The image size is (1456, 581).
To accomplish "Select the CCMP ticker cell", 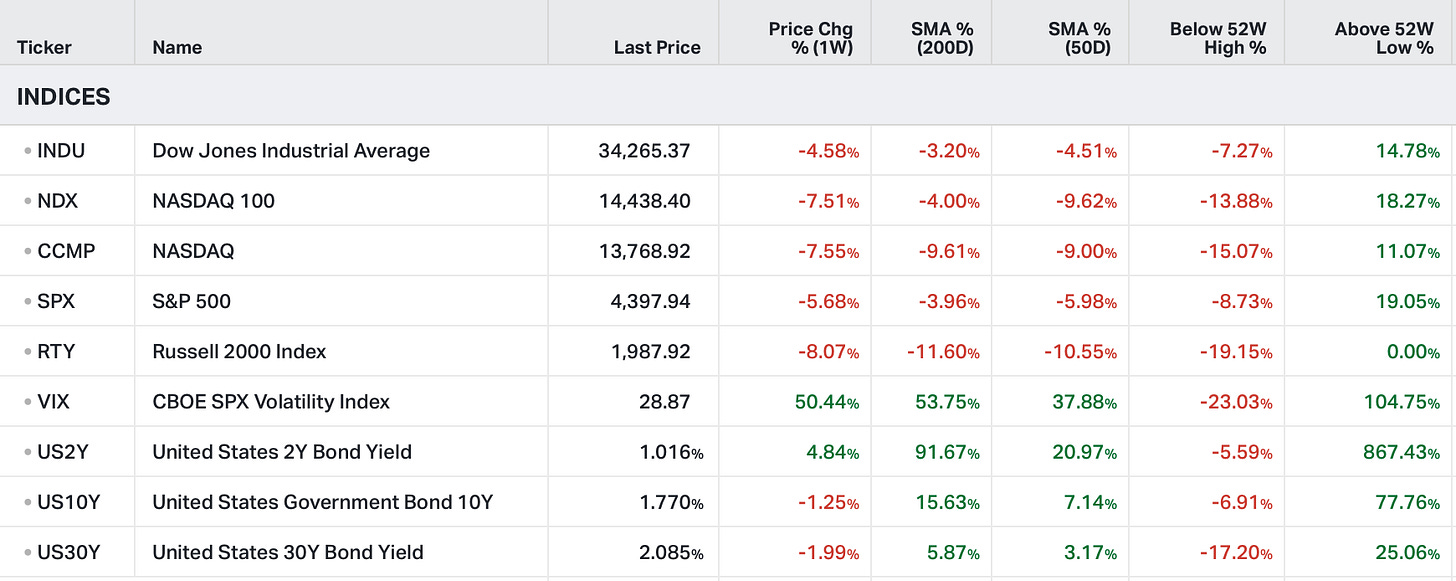I will [x=66, y=251].
